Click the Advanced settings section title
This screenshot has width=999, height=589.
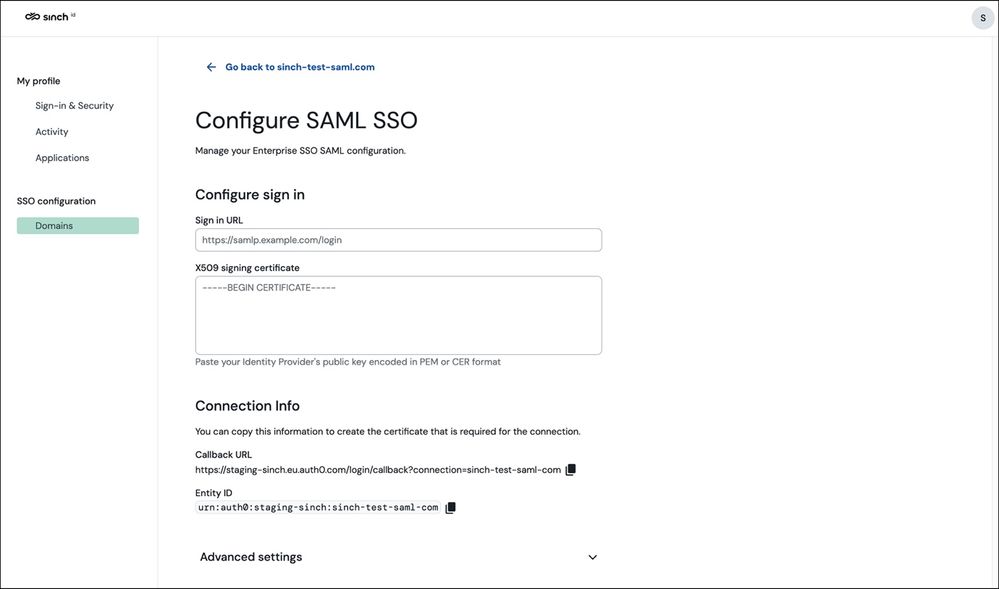coord(251,557)
